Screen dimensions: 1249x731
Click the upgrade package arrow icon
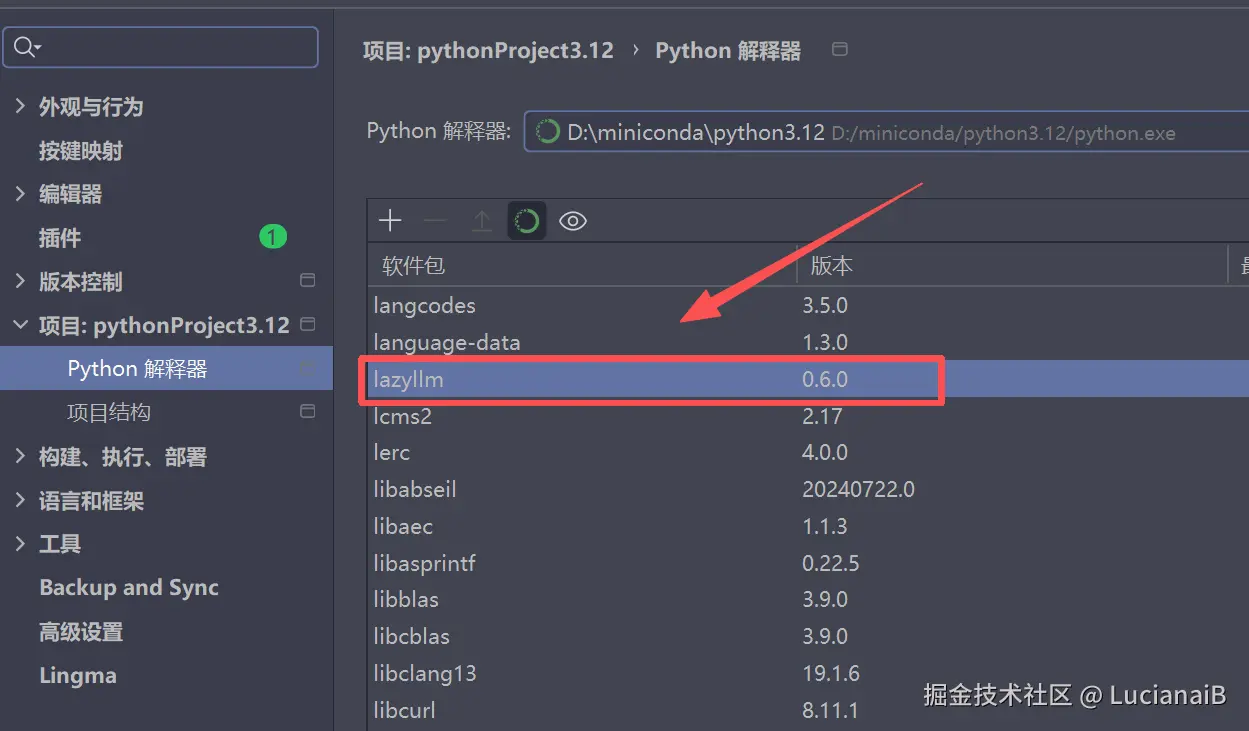tap(481, 221)
